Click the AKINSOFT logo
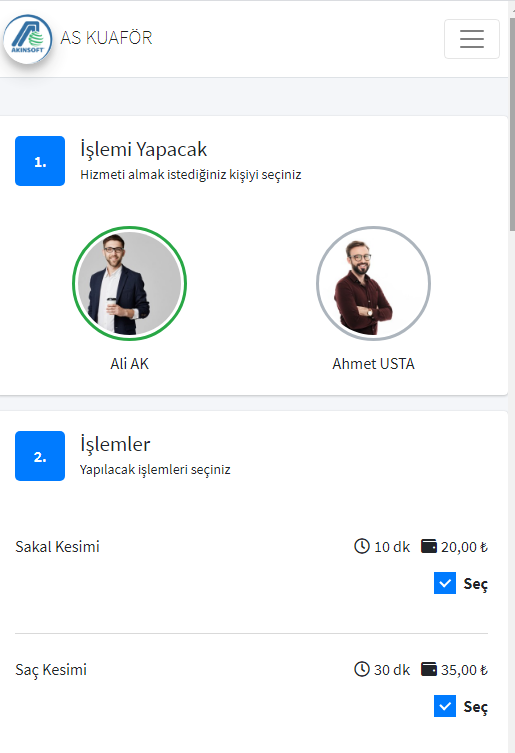Viewport: 515px width, 753px height. tap(28, 39)
